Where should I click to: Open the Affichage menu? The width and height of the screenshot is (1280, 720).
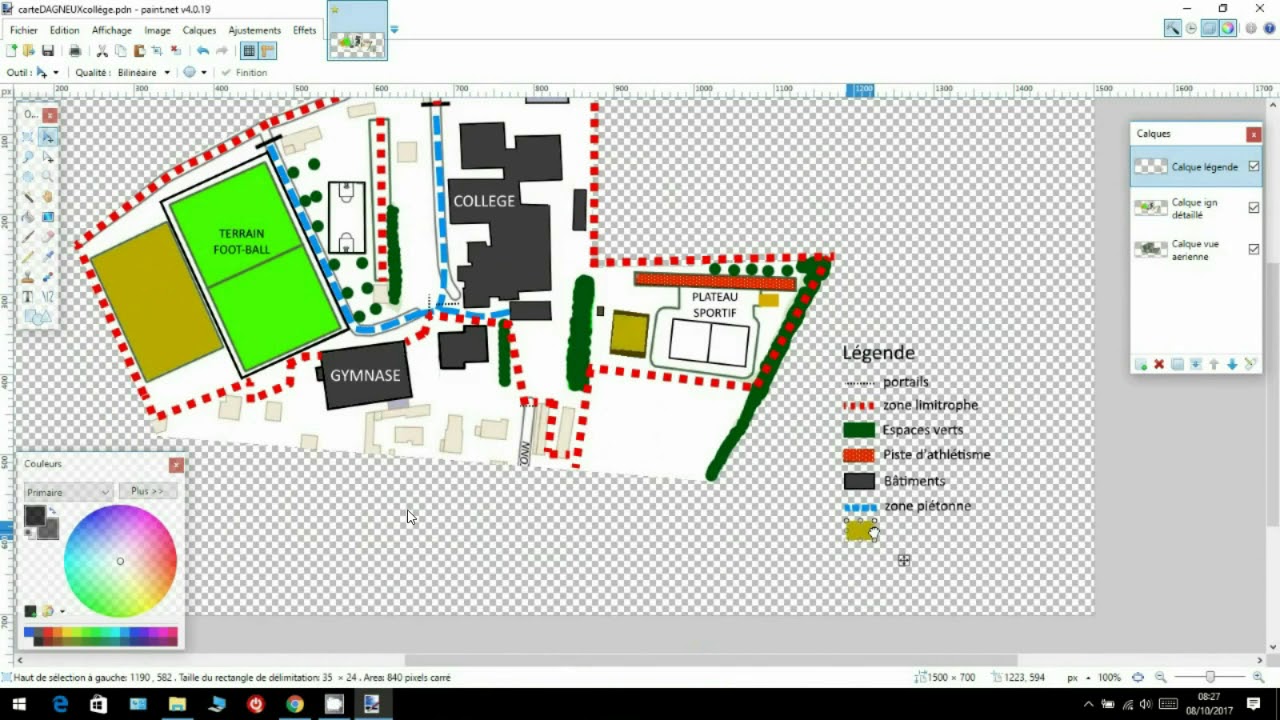click(112, 30)
